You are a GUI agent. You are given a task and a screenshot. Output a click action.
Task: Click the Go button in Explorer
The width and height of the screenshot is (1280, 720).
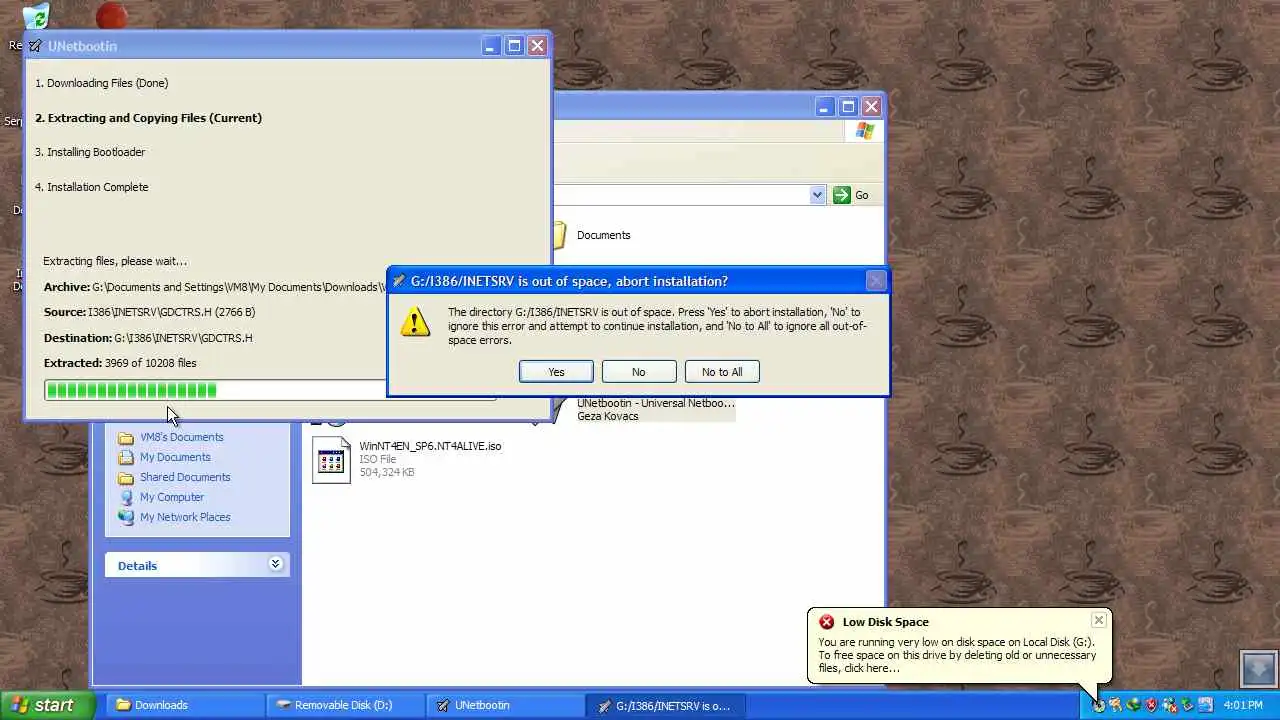pos(851,195)
